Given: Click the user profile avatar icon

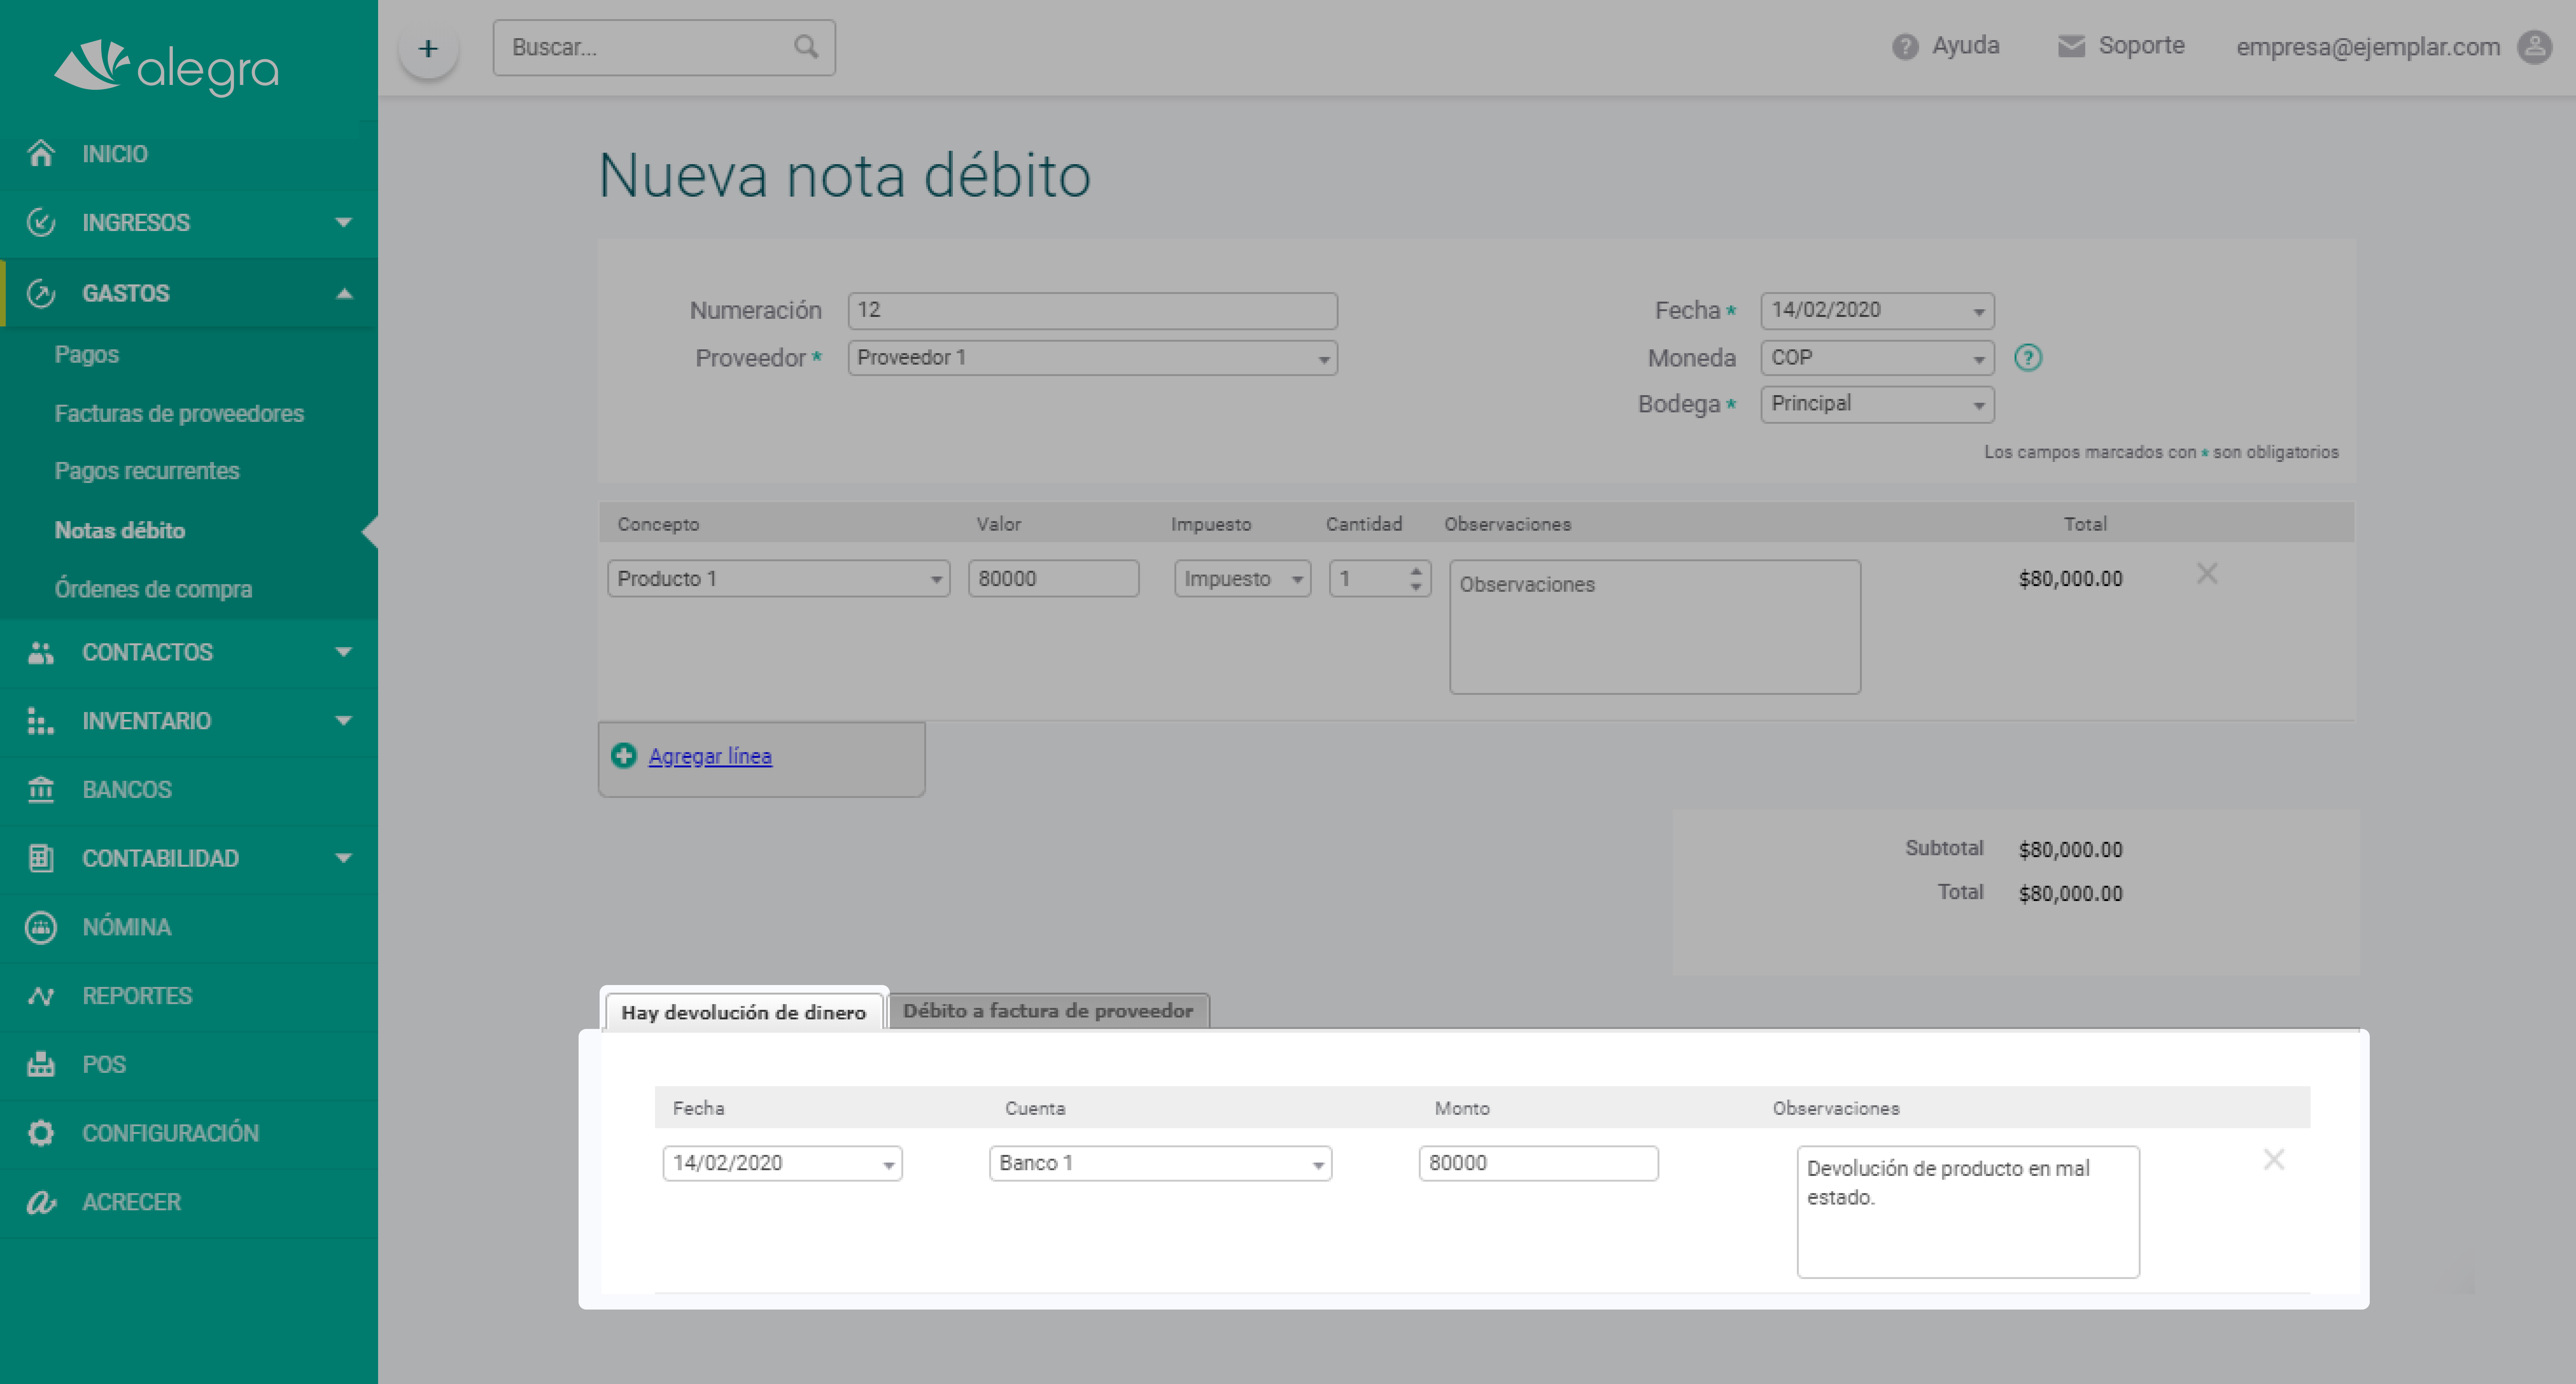Looking at the screenshot, I should coord(2534,47).
